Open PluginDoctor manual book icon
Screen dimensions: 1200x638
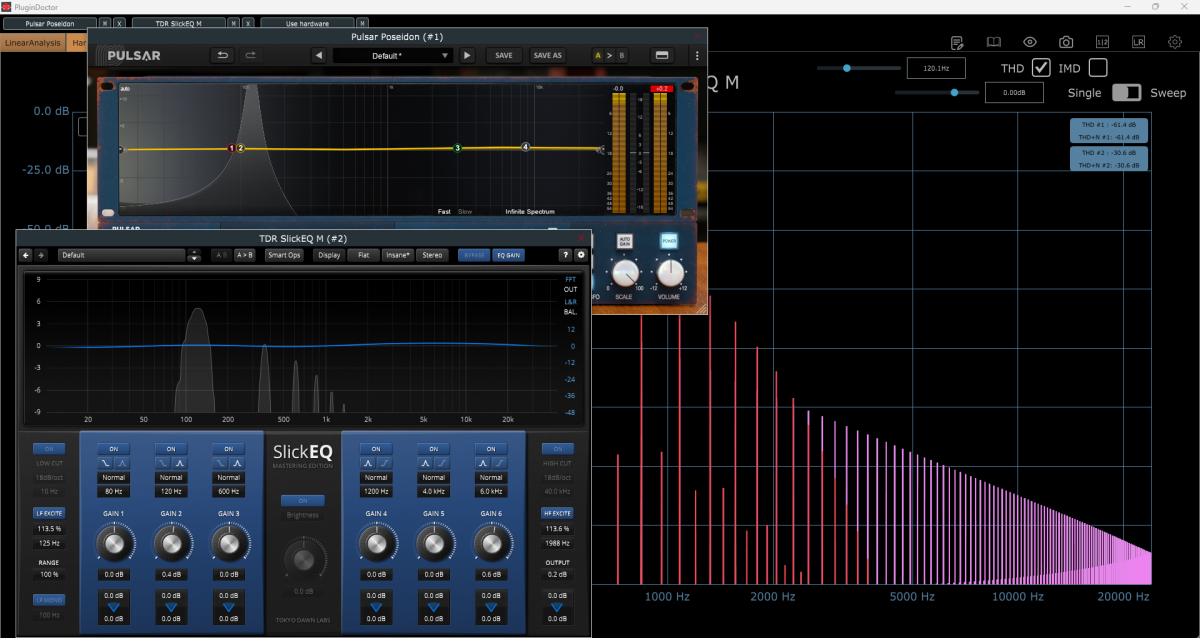tap(994, 42)
